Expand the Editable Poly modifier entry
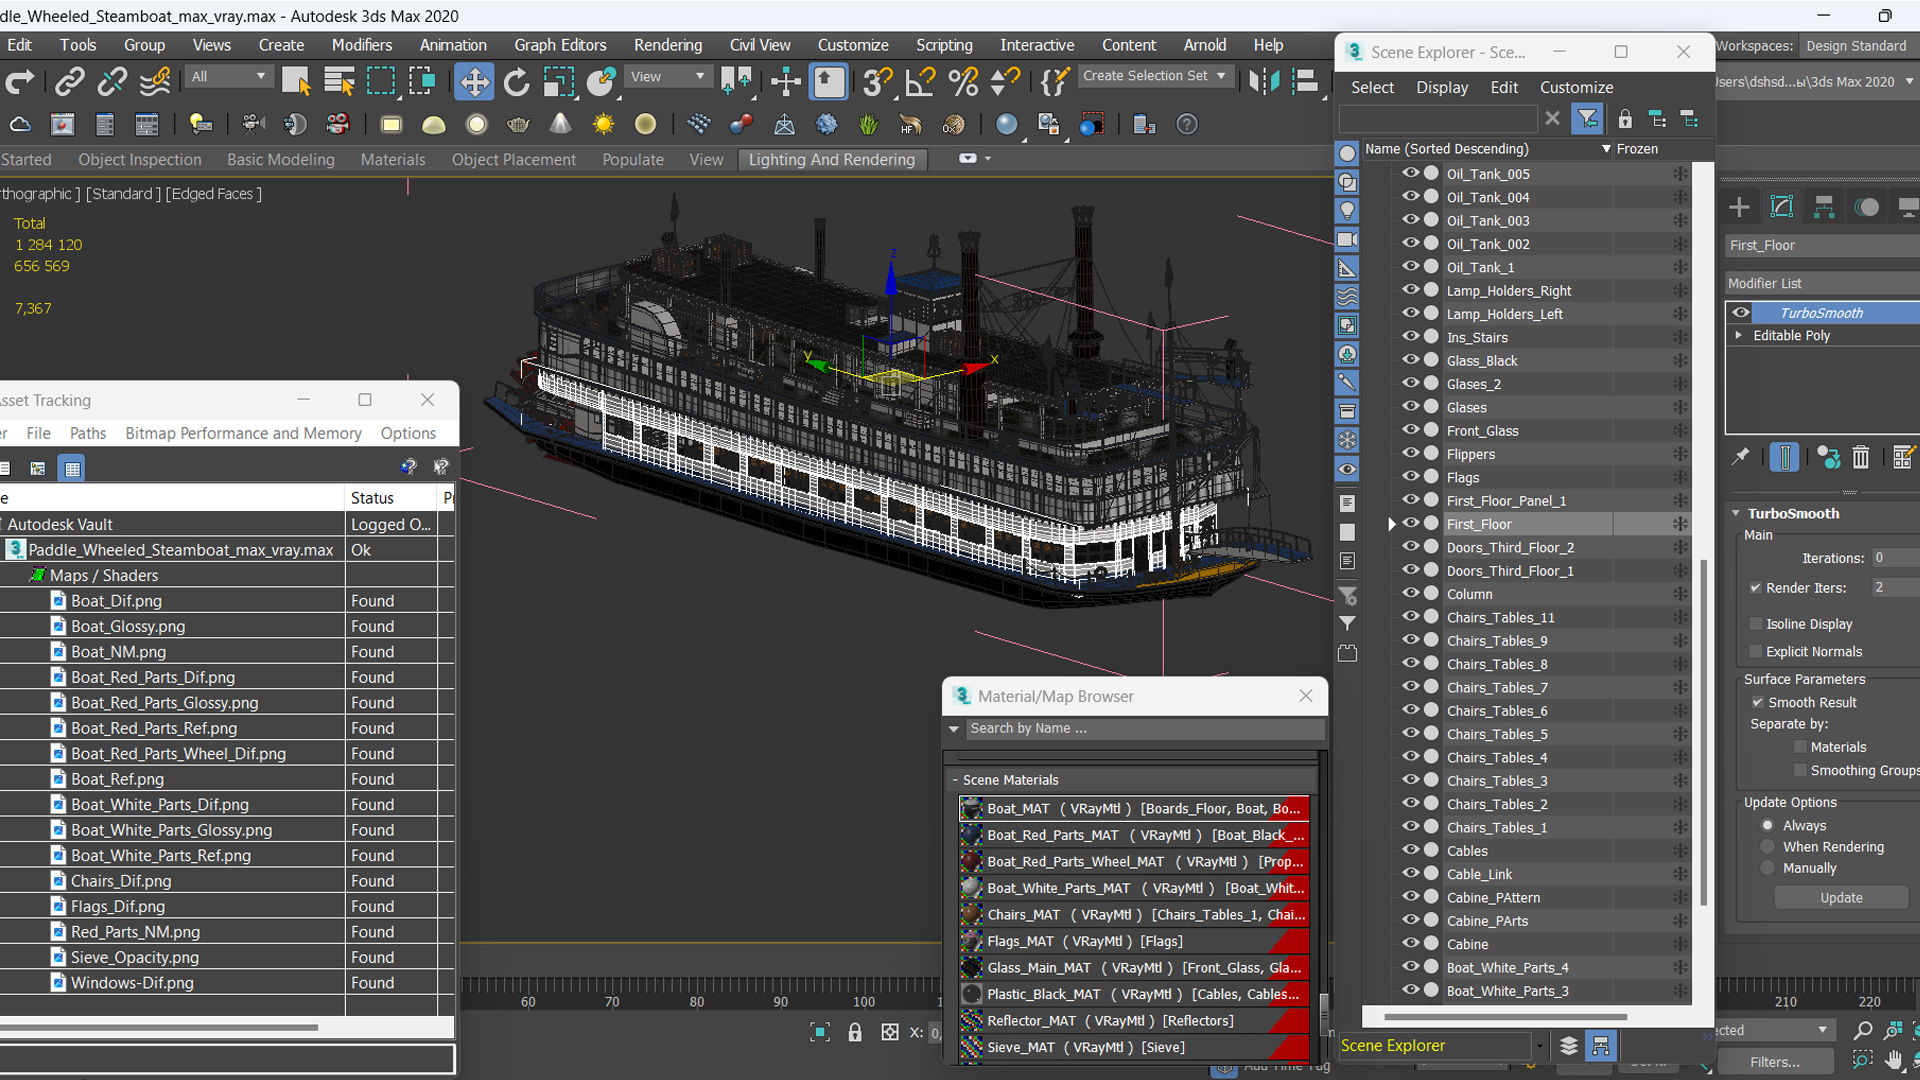 click(x=1739, y=336)
